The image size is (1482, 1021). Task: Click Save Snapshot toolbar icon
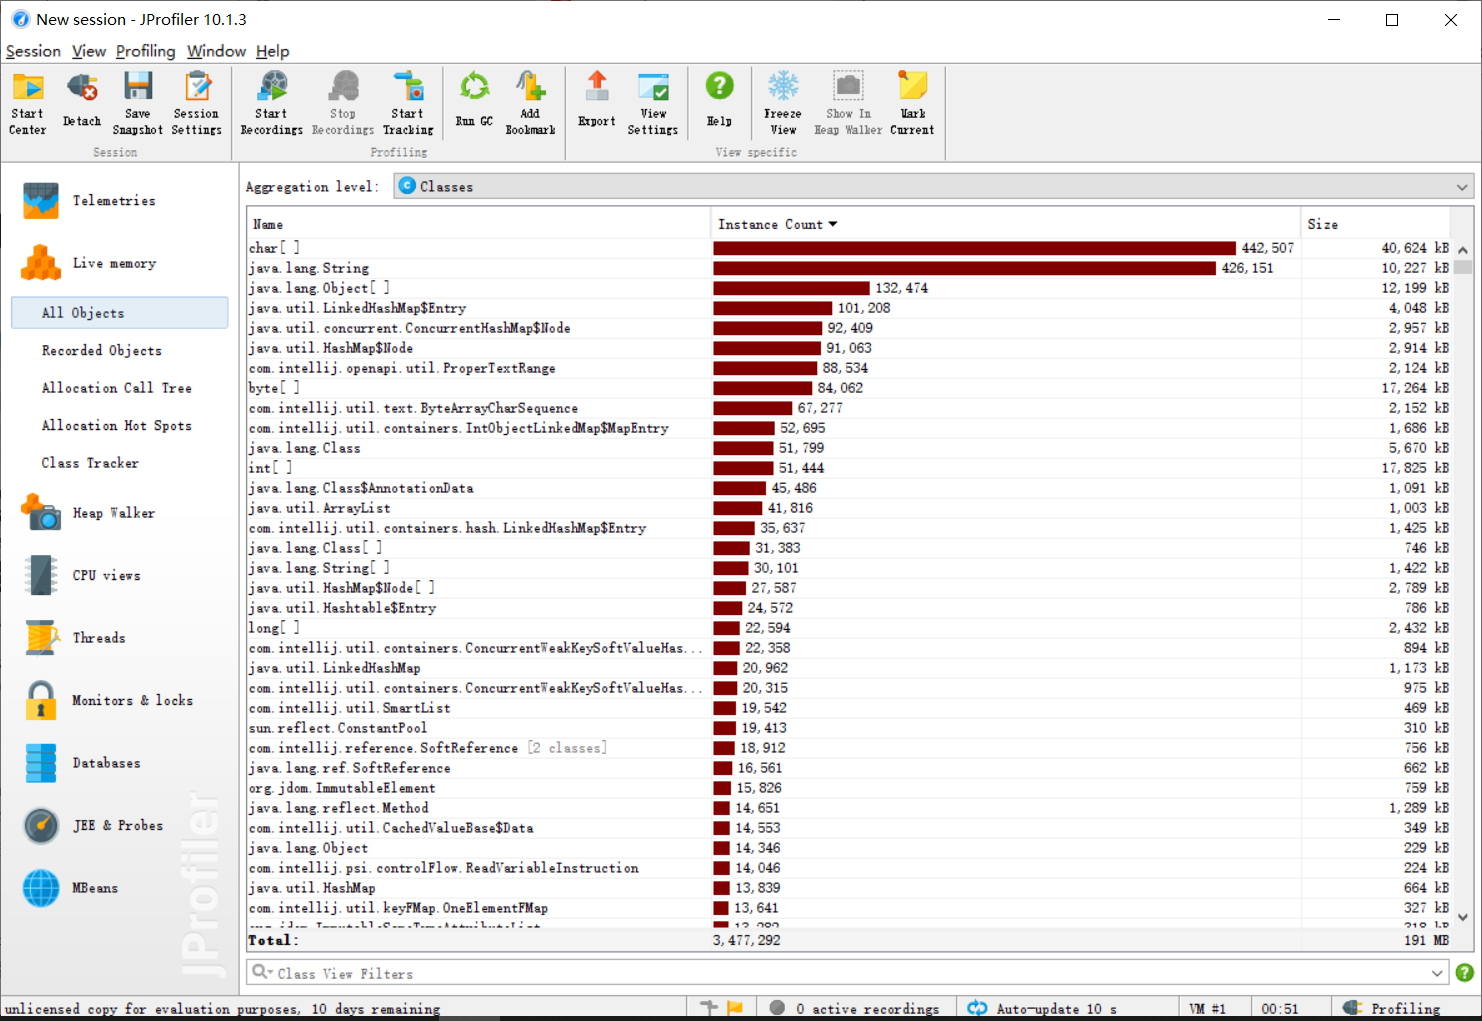138,103
